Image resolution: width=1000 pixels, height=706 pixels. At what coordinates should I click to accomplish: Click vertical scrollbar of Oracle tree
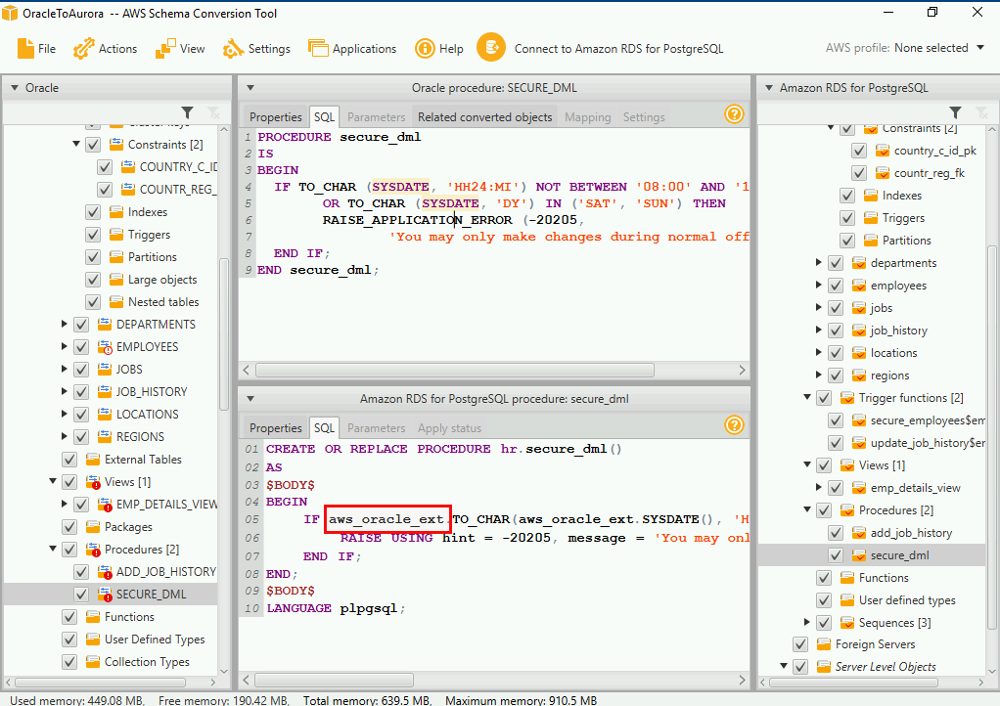(223, 334)
